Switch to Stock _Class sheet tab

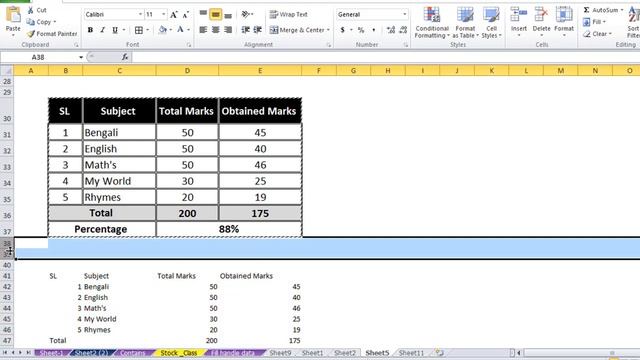pyautogui.click(x=179, y=353)
